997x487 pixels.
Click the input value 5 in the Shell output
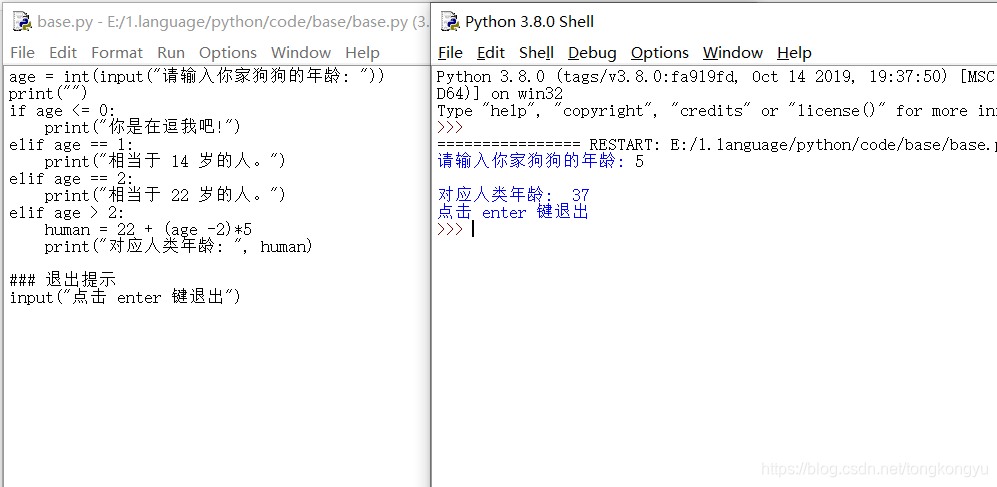click(639, 161)
